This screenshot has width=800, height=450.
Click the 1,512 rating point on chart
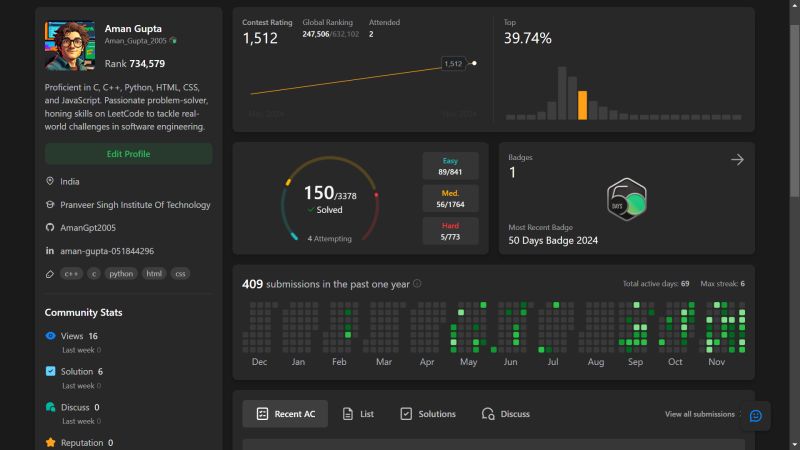[474, 63]
